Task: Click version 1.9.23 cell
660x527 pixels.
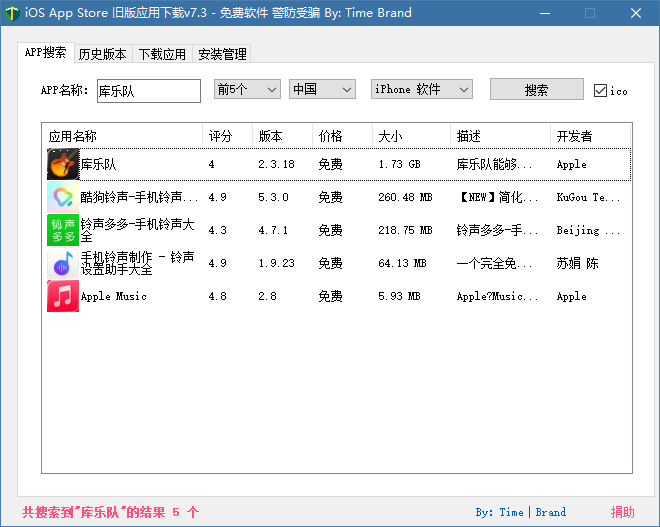Action: click(276, 264)
